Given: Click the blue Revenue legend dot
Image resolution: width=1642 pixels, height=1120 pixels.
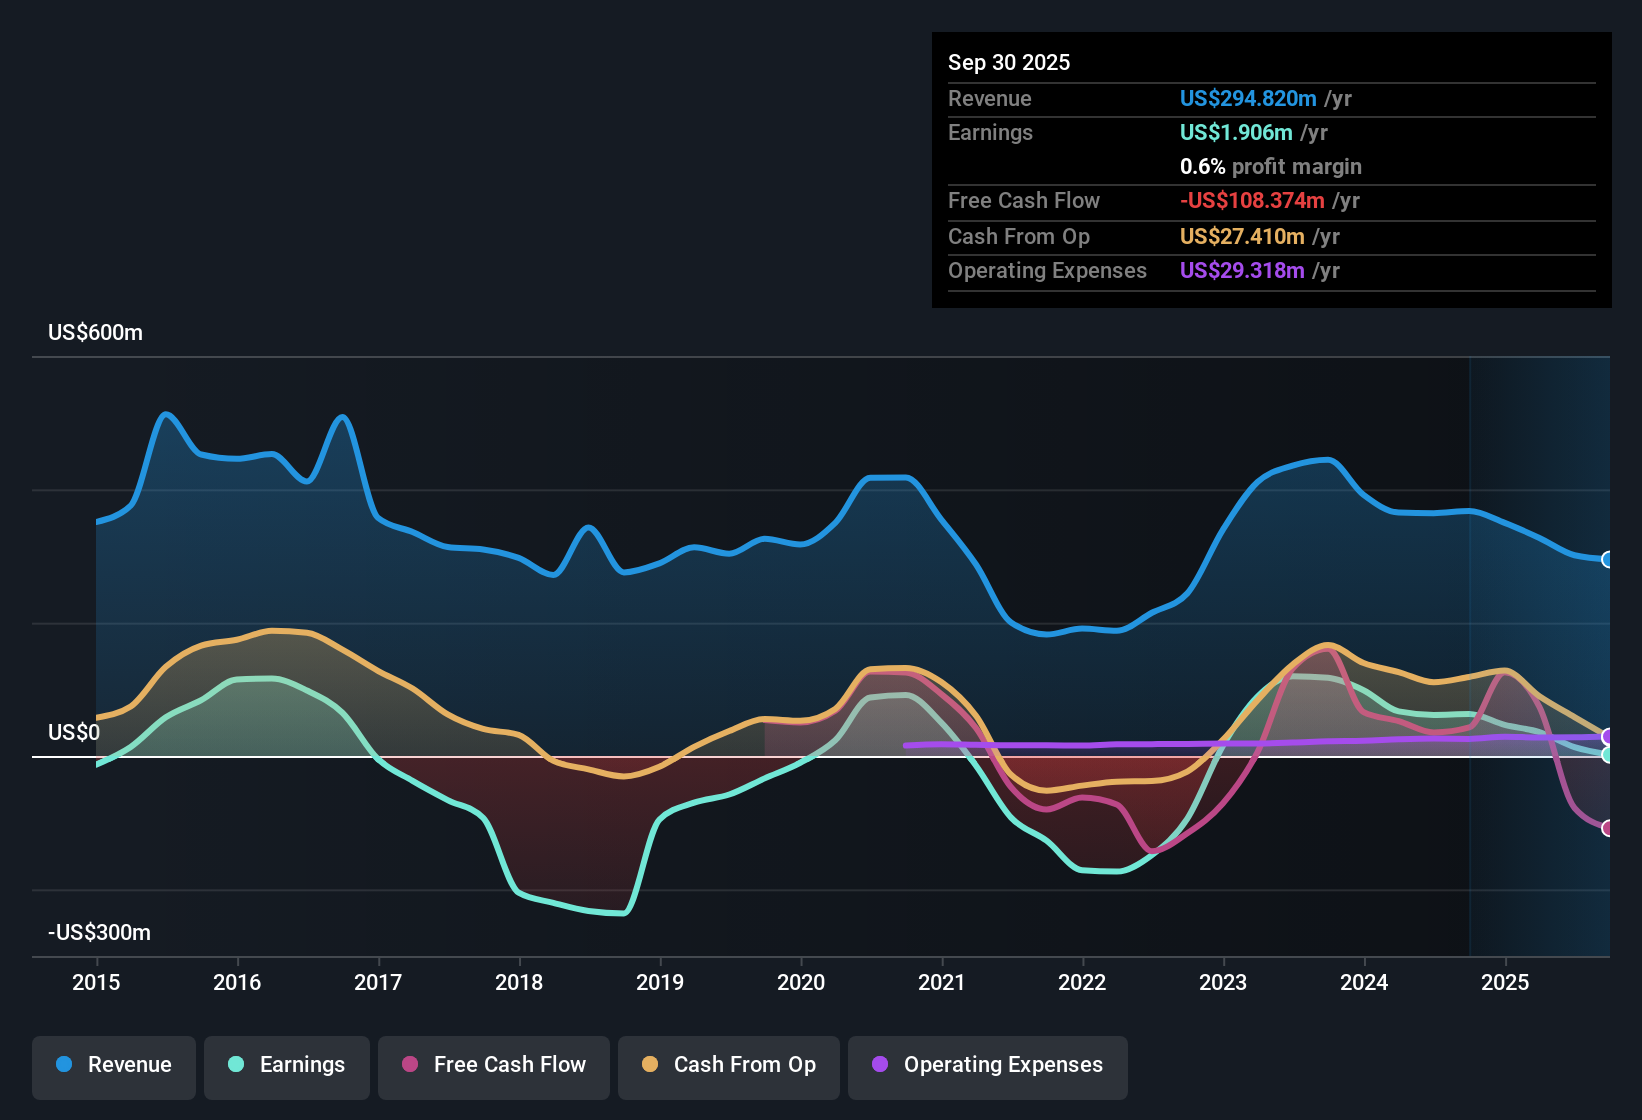Looking at the screenshot, I should click(62, 1065).
